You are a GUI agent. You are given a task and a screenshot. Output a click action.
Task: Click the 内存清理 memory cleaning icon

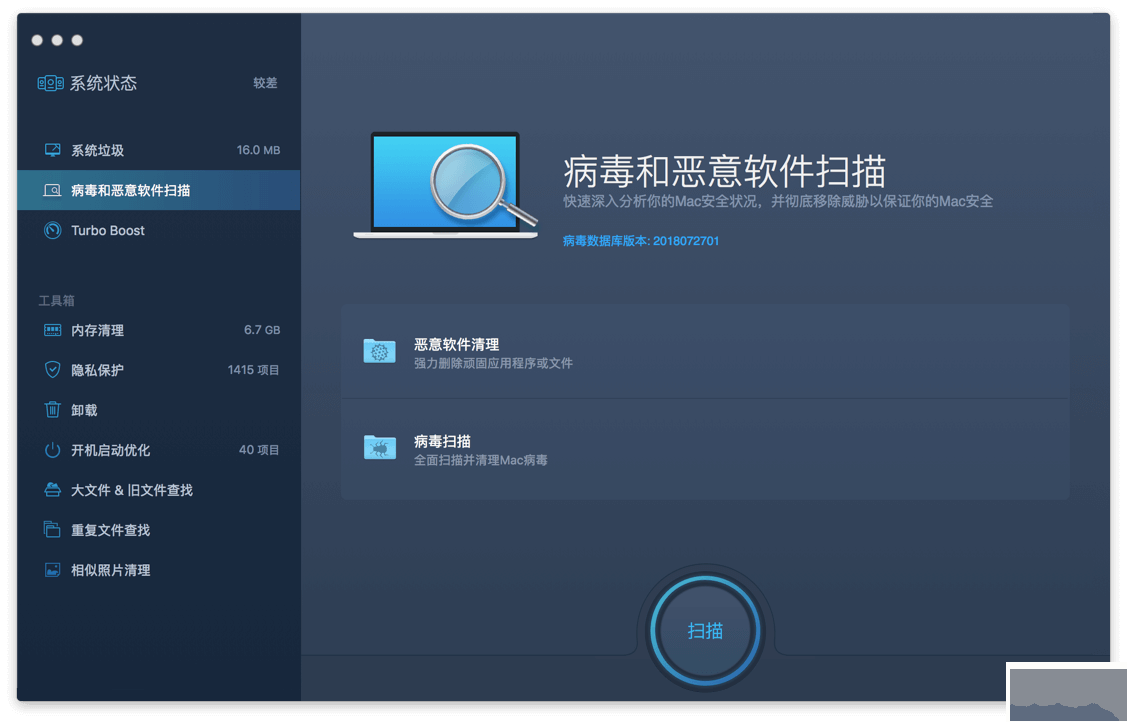tap(53, 330)
